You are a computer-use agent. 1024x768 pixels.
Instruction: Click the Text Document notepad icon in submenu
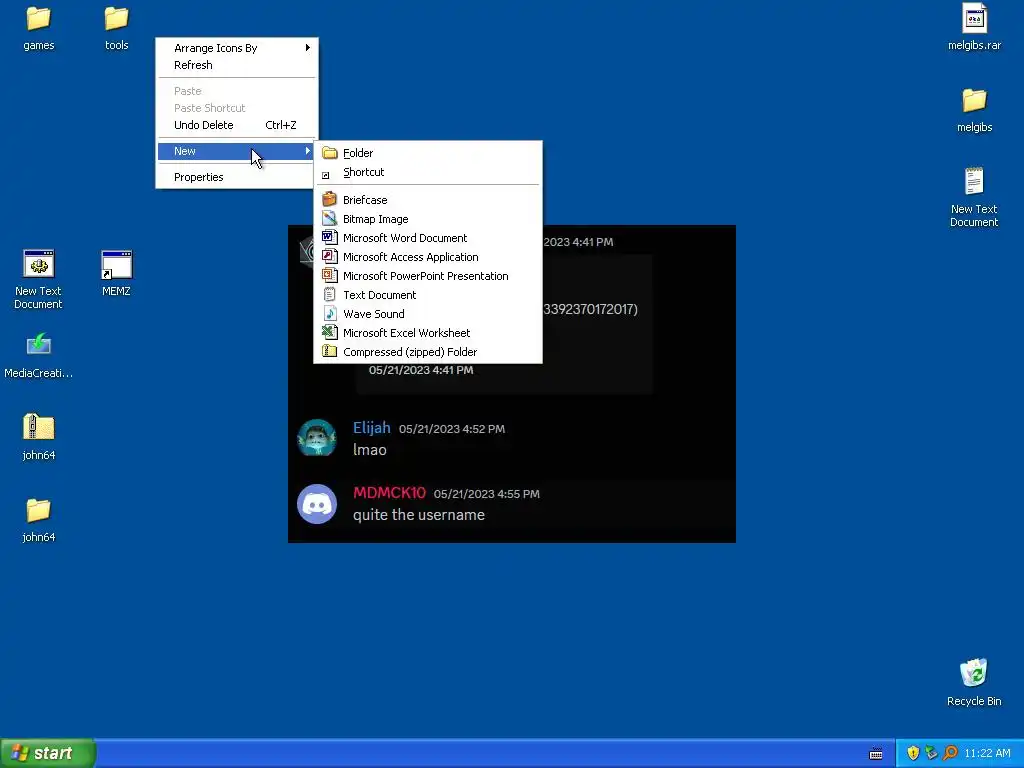coord(330,295)
